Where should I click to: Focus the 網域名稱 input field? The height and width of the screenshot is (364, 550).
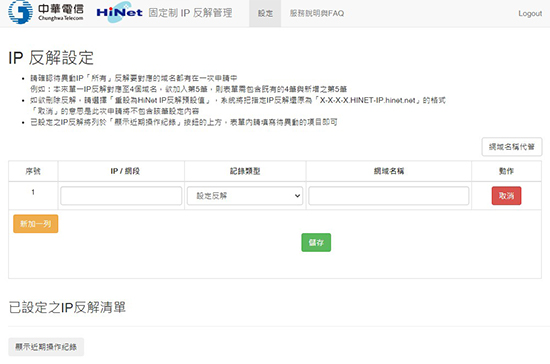[x=389, y=196]
